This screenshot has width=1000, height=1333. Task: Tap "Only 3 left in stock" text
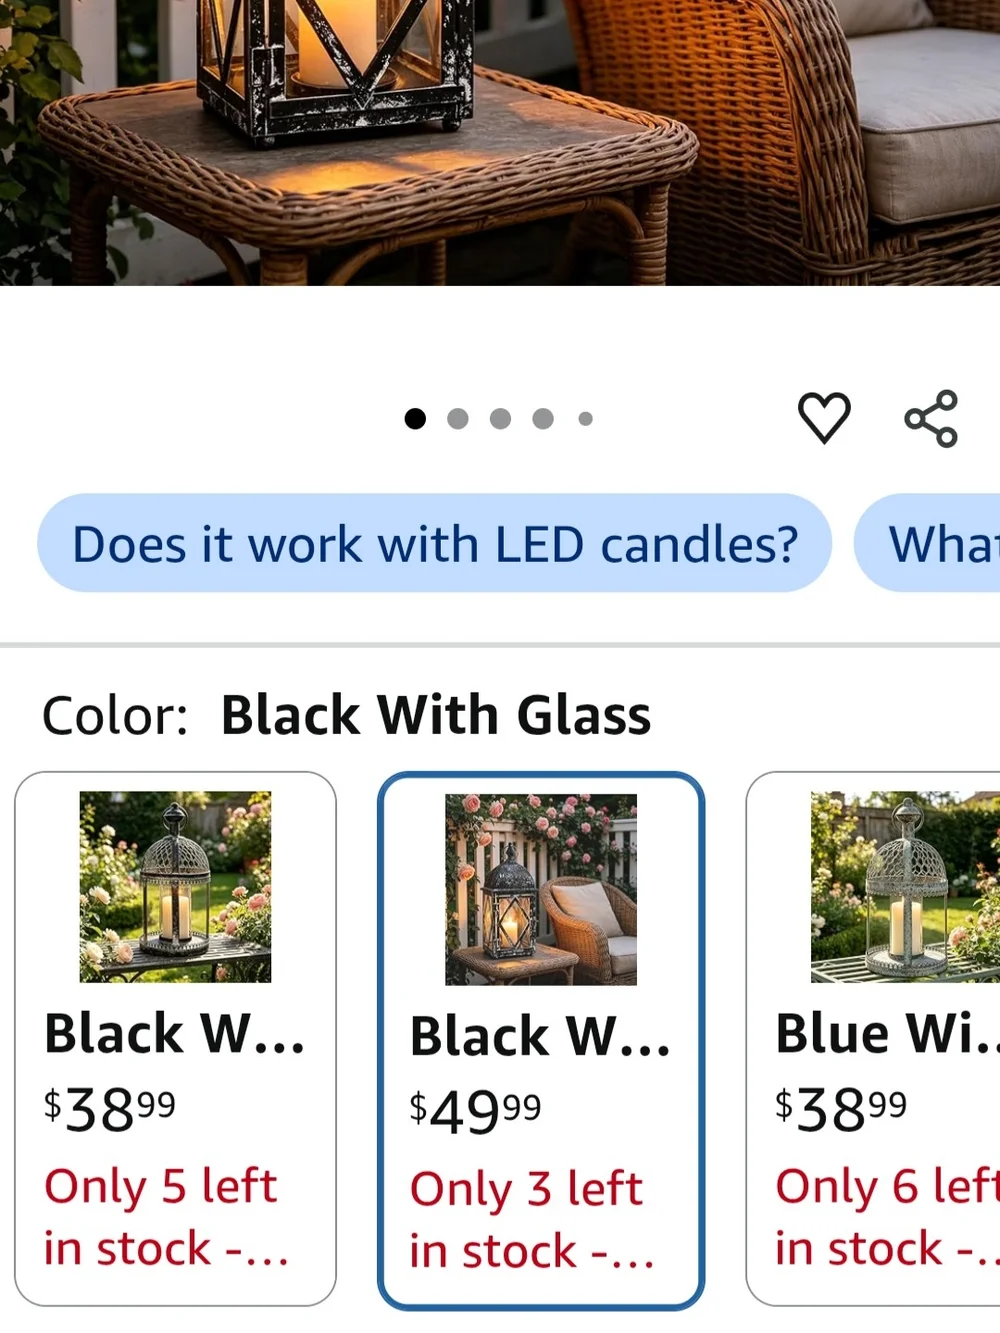tap(530, 1220)
